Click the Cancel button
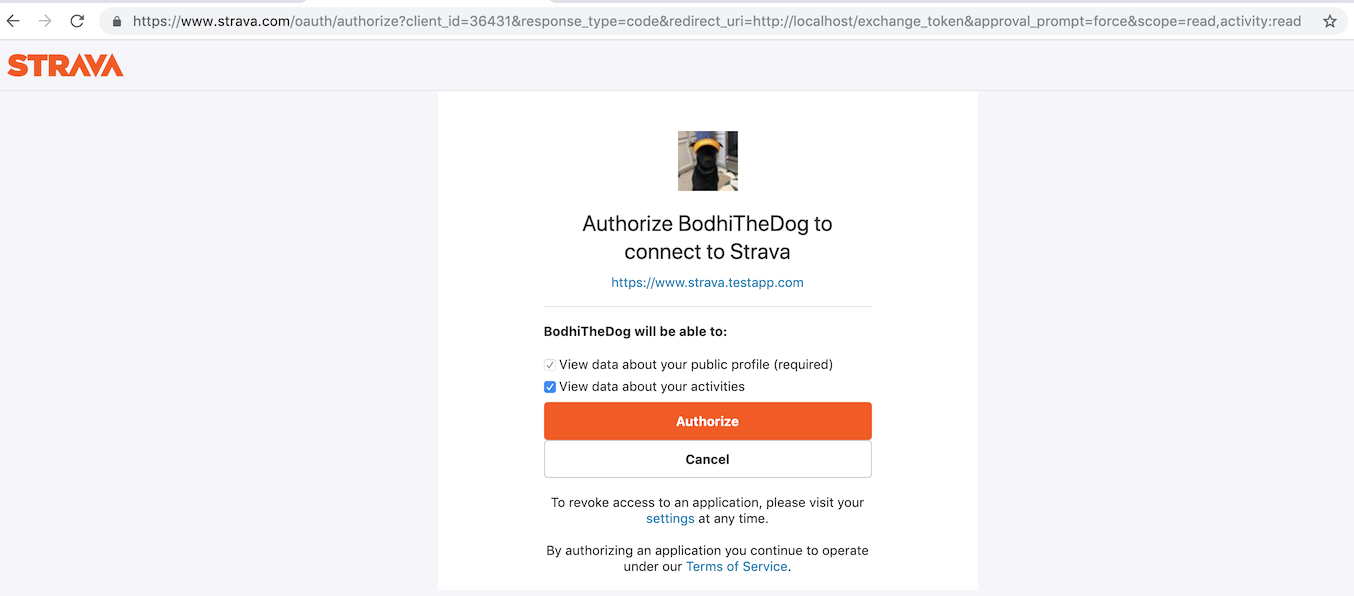This screenshot has width=1354, height=596. tap(708, 459)
